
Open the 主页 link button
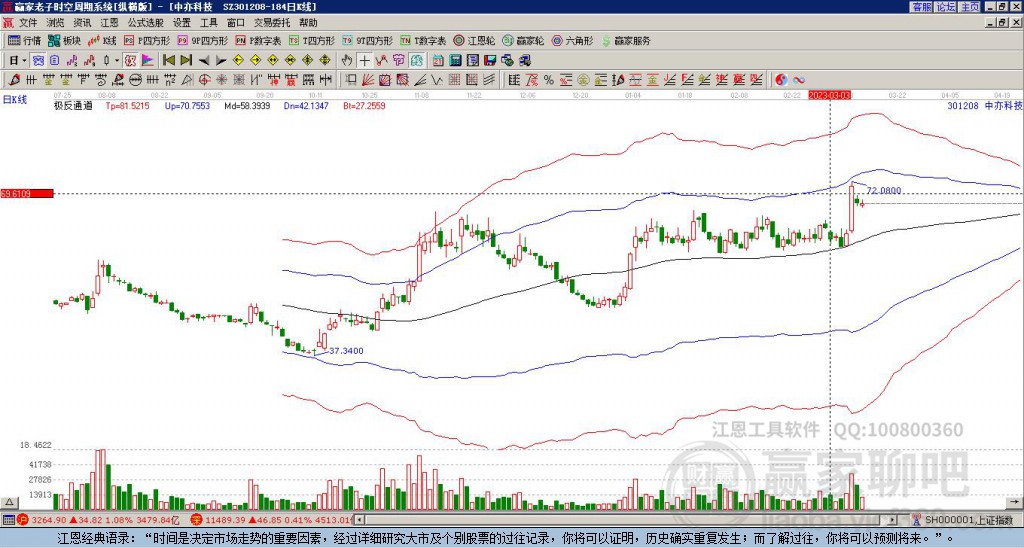[x=969, y=7]
